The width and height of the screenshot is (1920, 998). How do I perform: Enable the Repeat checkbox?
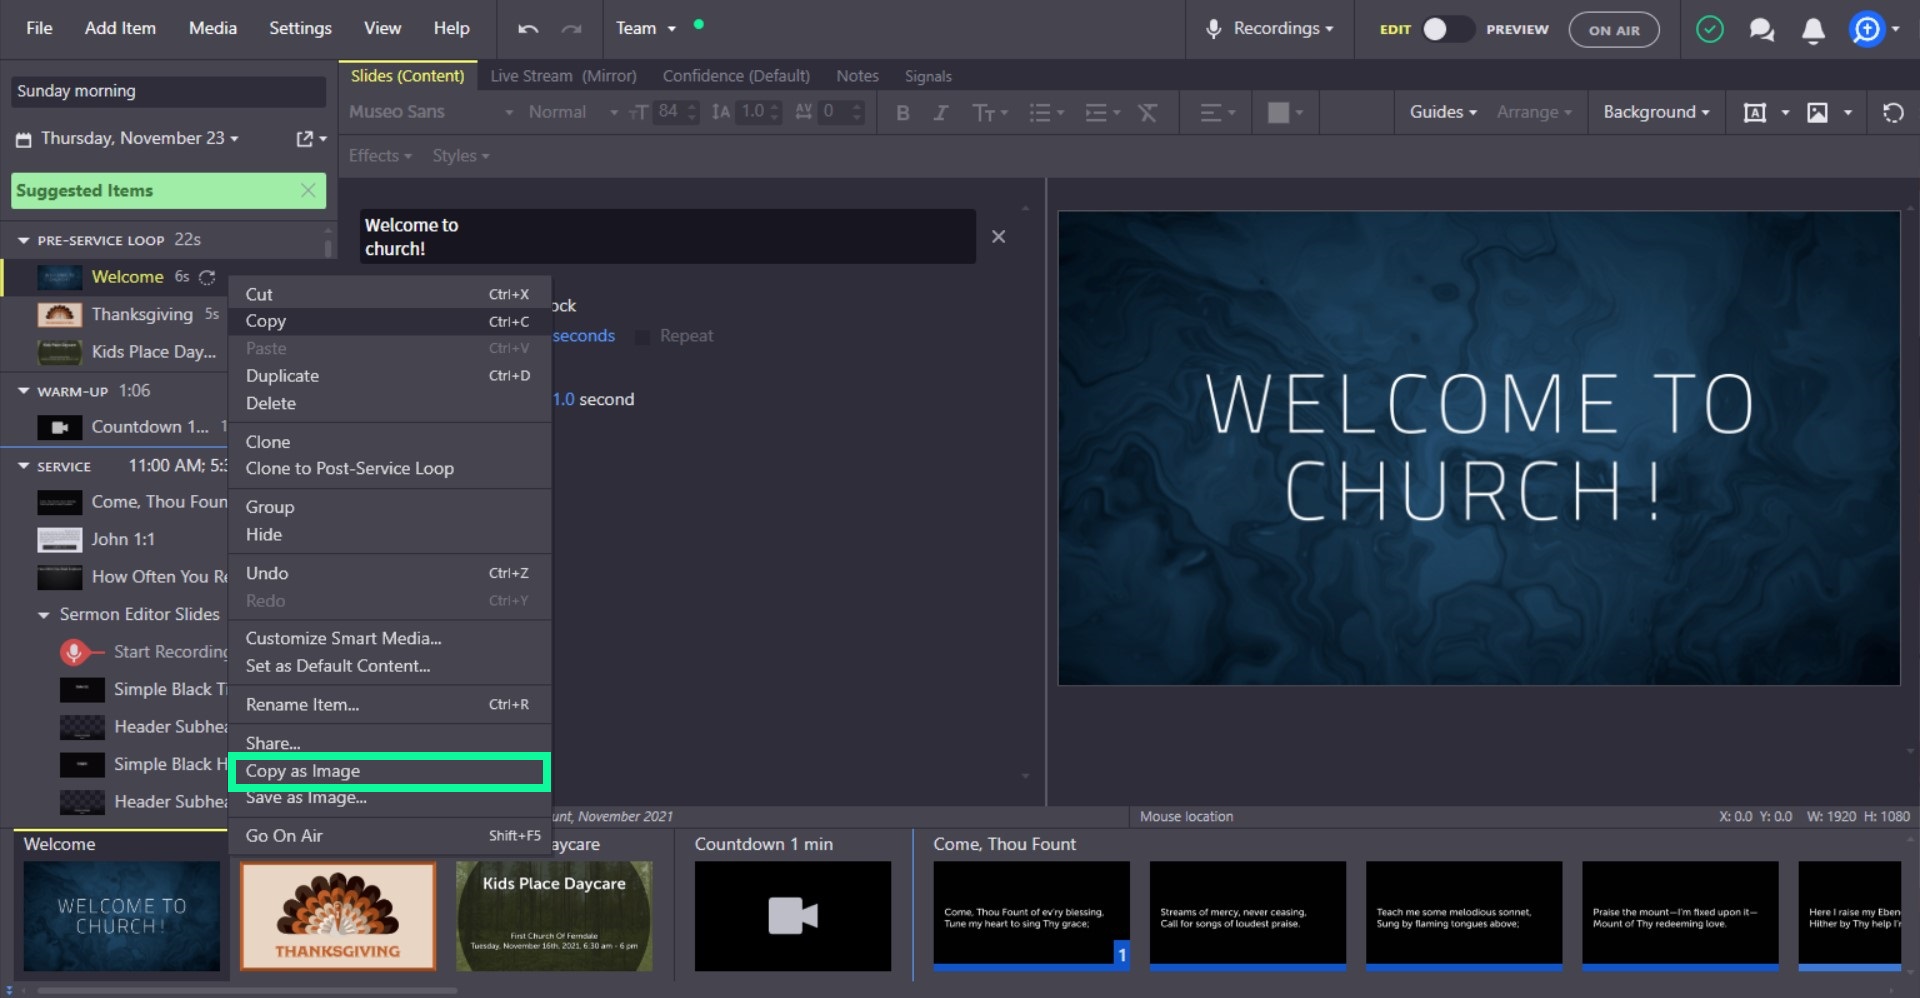642,337
